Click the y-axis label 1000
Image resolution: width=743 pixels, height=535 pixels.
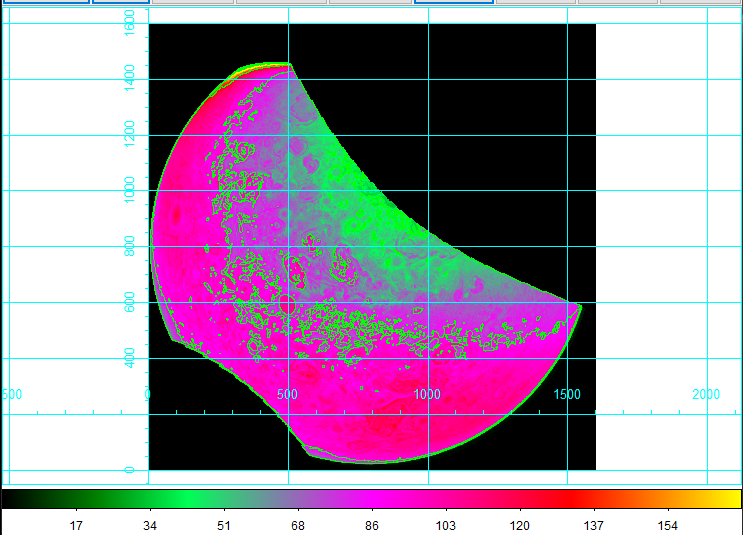coord(129,190)
